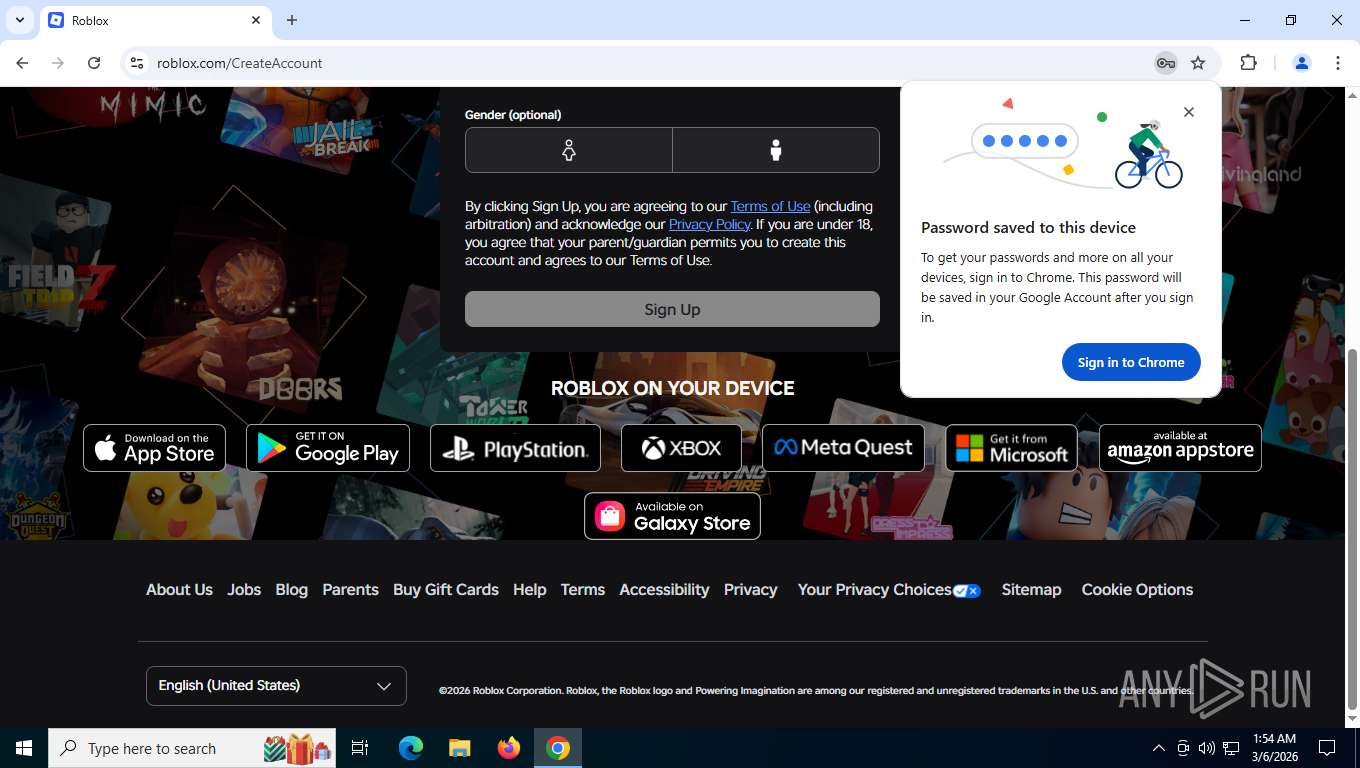Open a new browser tab
Viewport: 1360px width, 768px height.
[292, 20]
